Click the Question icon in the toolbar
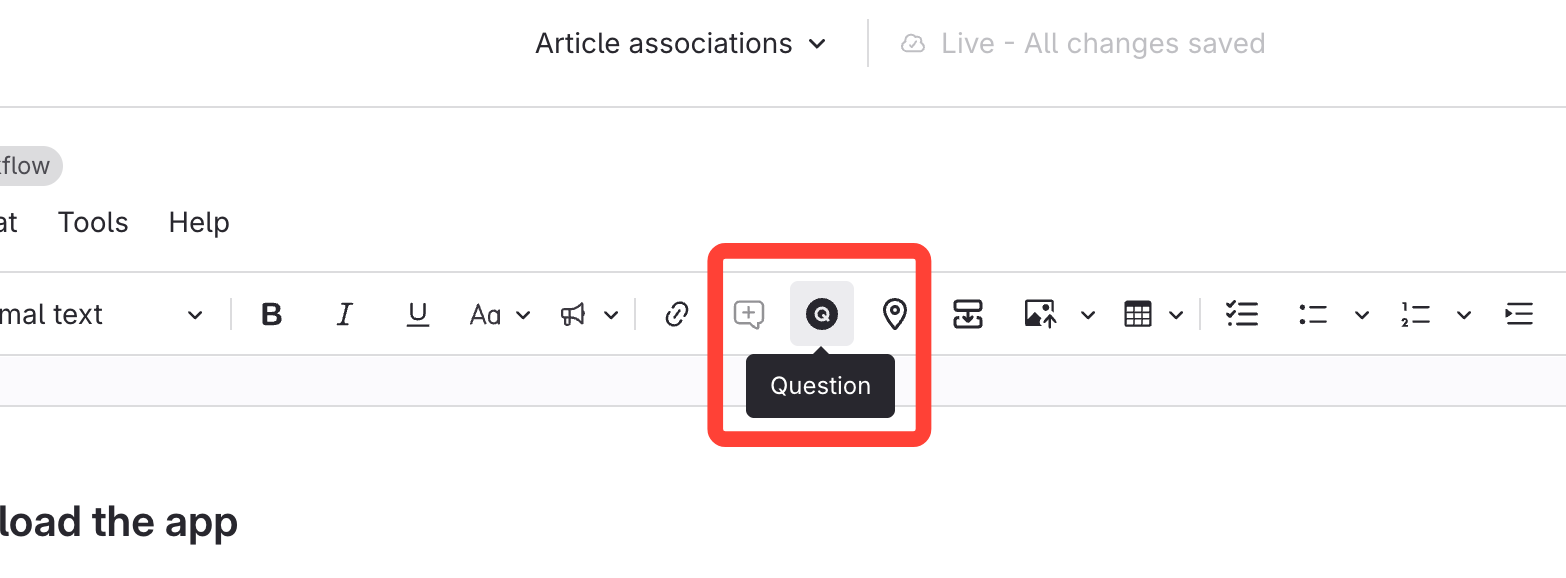This screenshot has height=578, width=1566. 821,315
